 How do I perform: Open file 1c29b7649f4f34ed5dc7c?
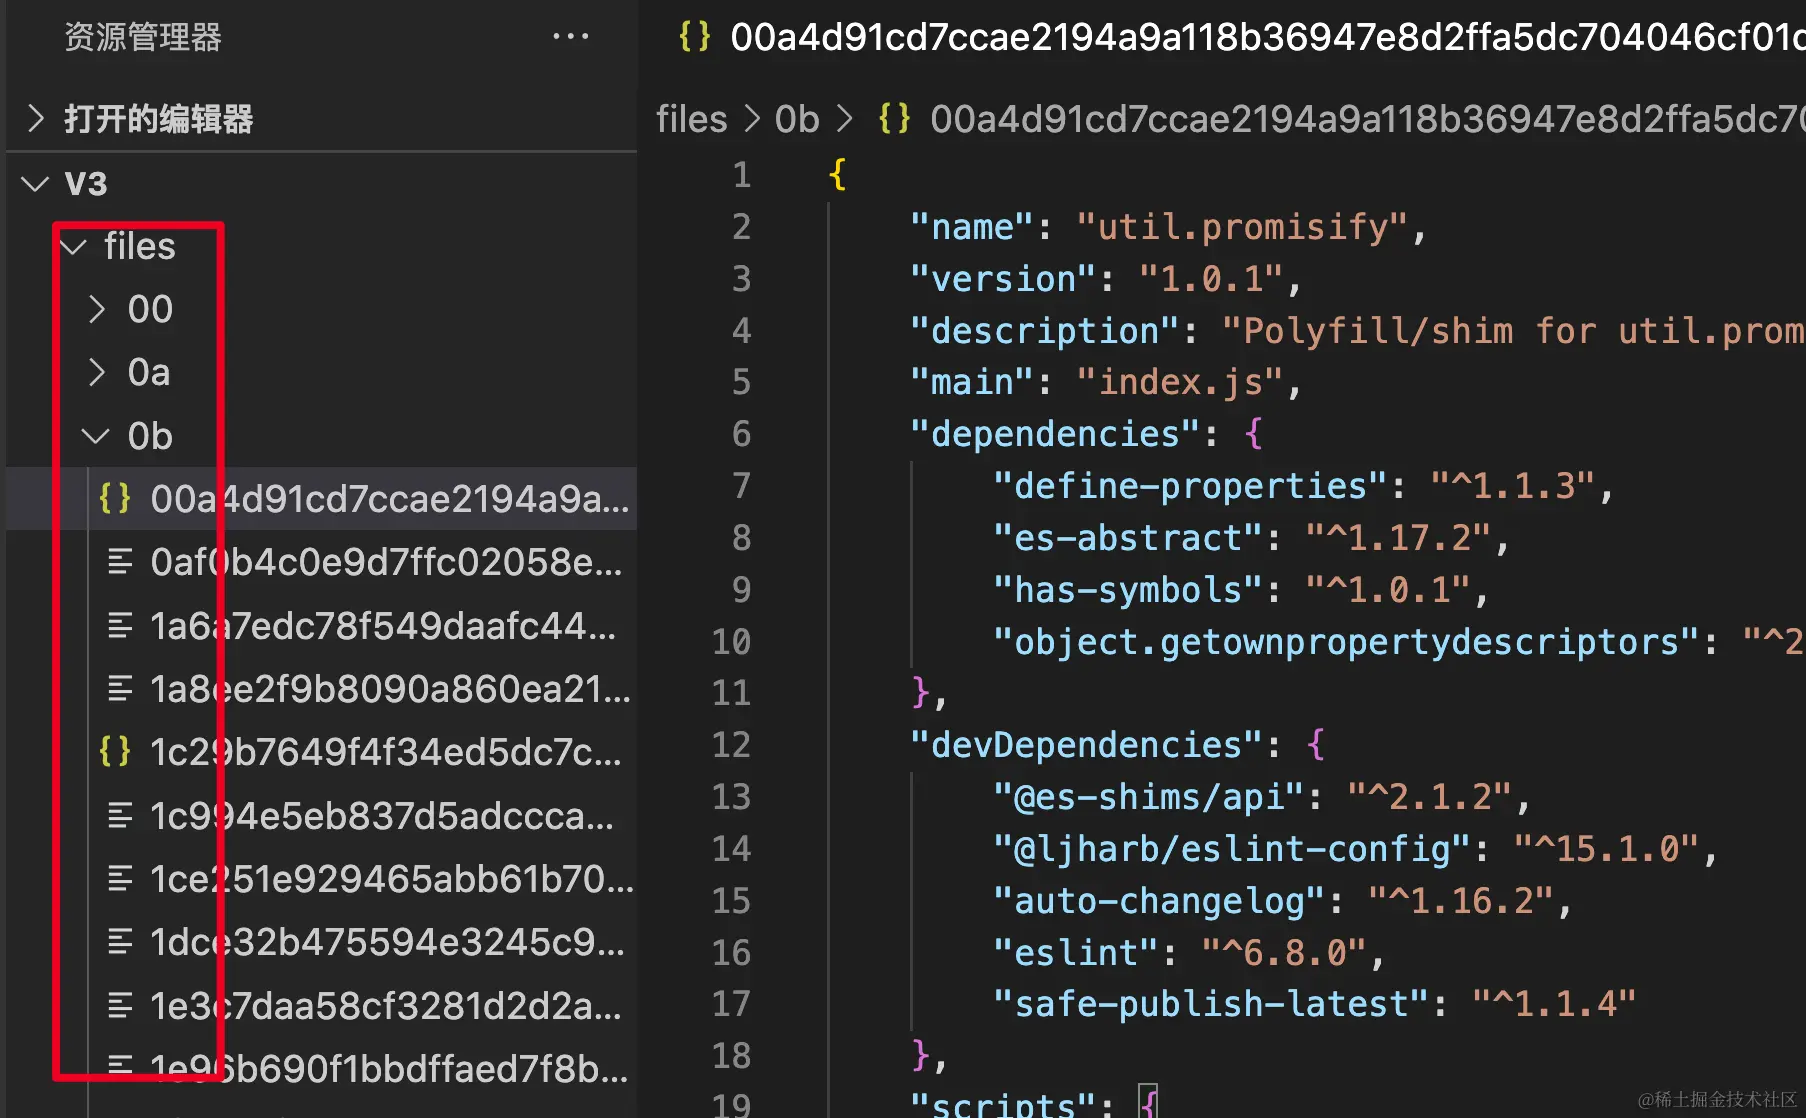[322, 752]
